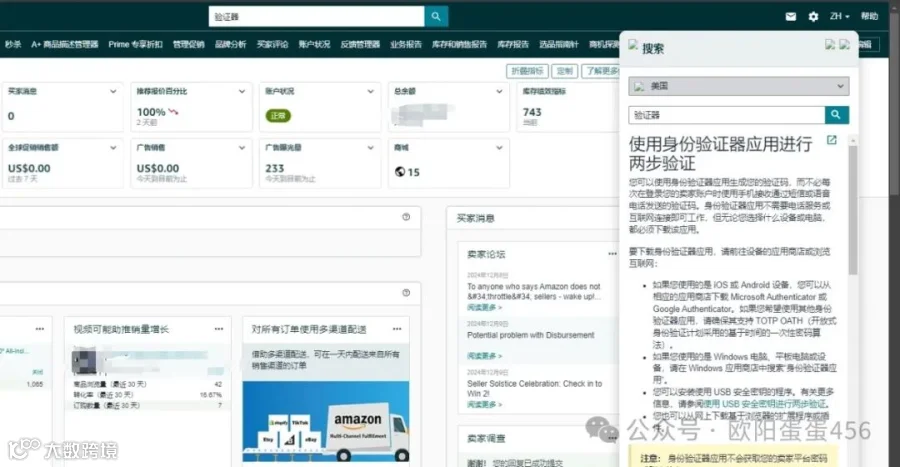Open 使用 USB 安全密钥进行两步验证 link
This screenshot has width=900, height=467.
765,404
